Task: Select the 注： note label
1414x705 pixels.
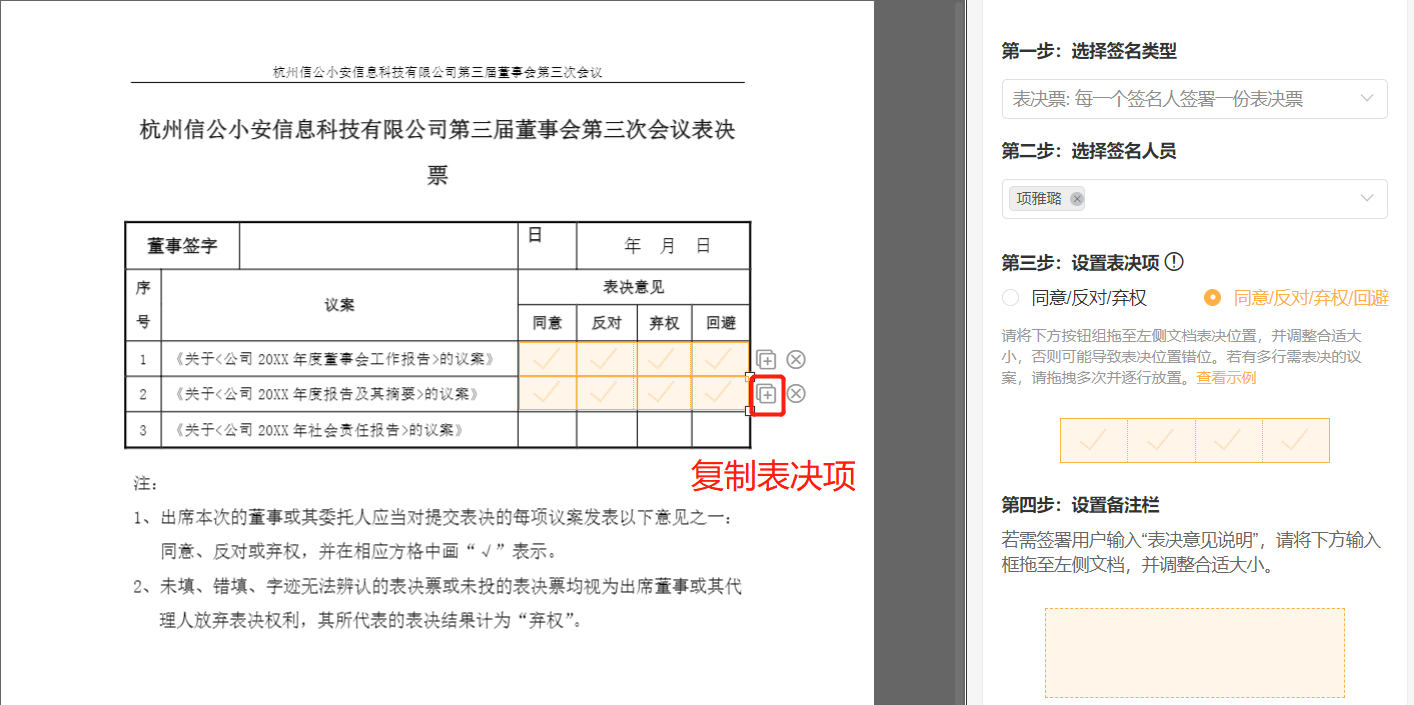Action: coord(146,484)
